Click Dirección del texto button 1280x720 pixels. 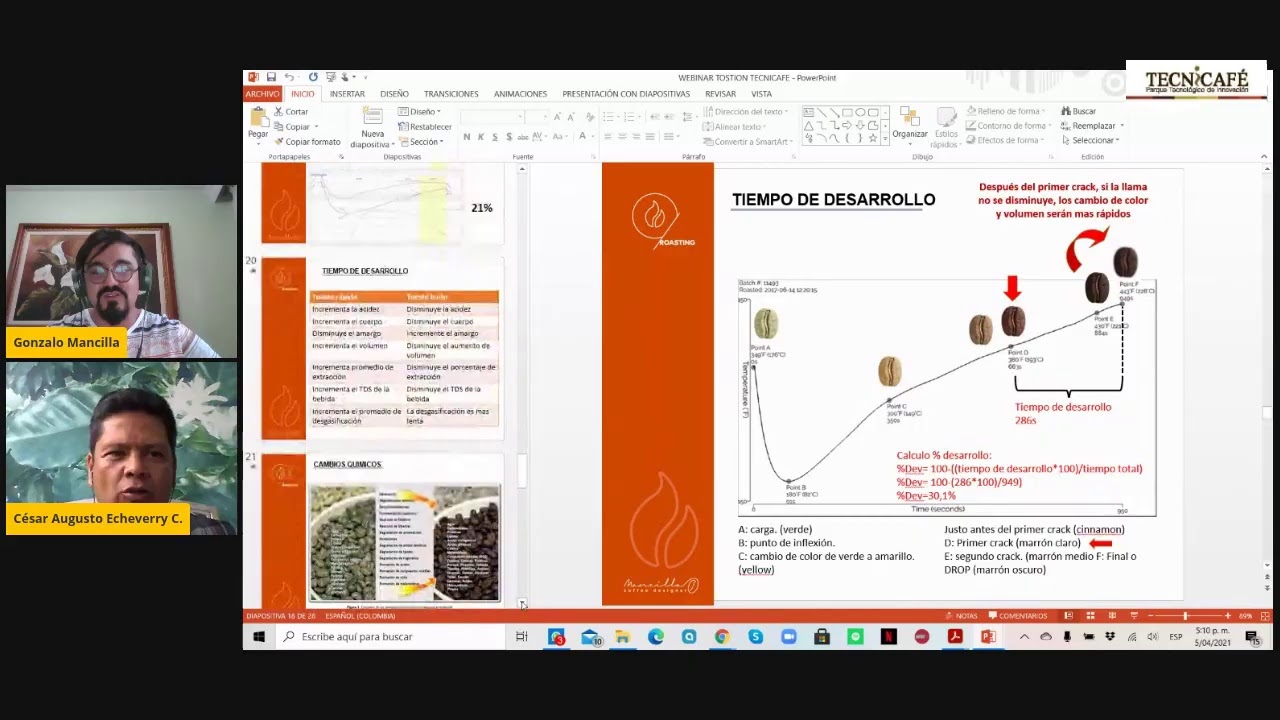[745, 112]
